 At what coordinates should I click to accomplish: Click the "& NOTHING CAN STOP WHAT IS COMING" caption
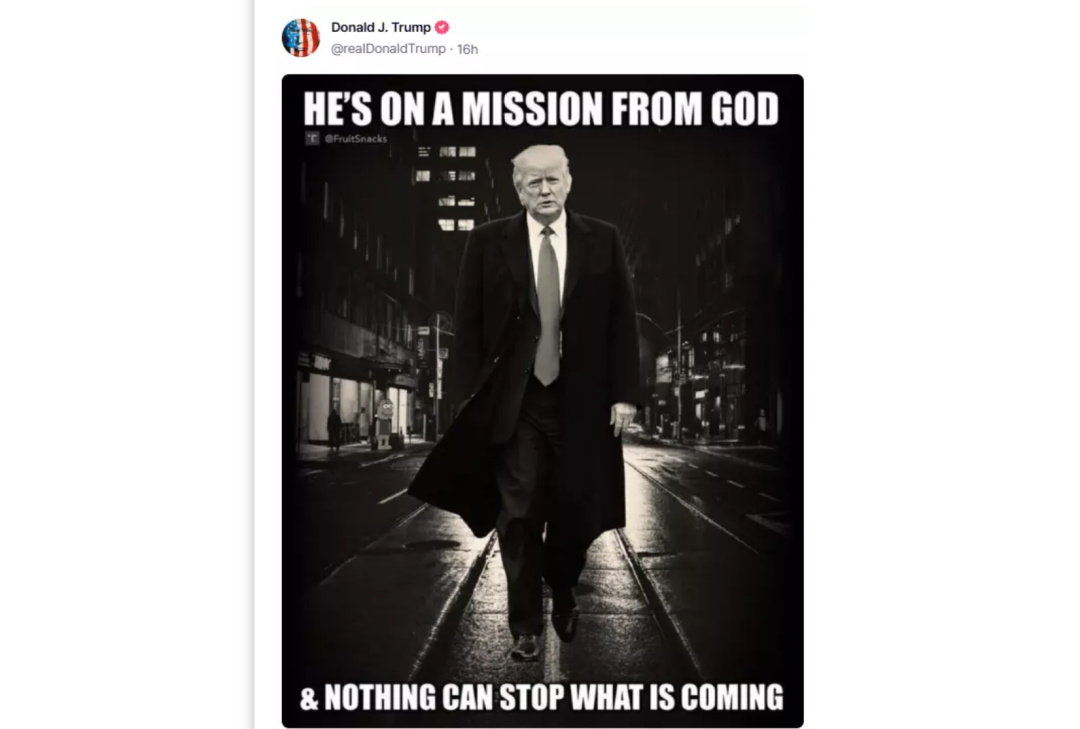coord(542,697)
